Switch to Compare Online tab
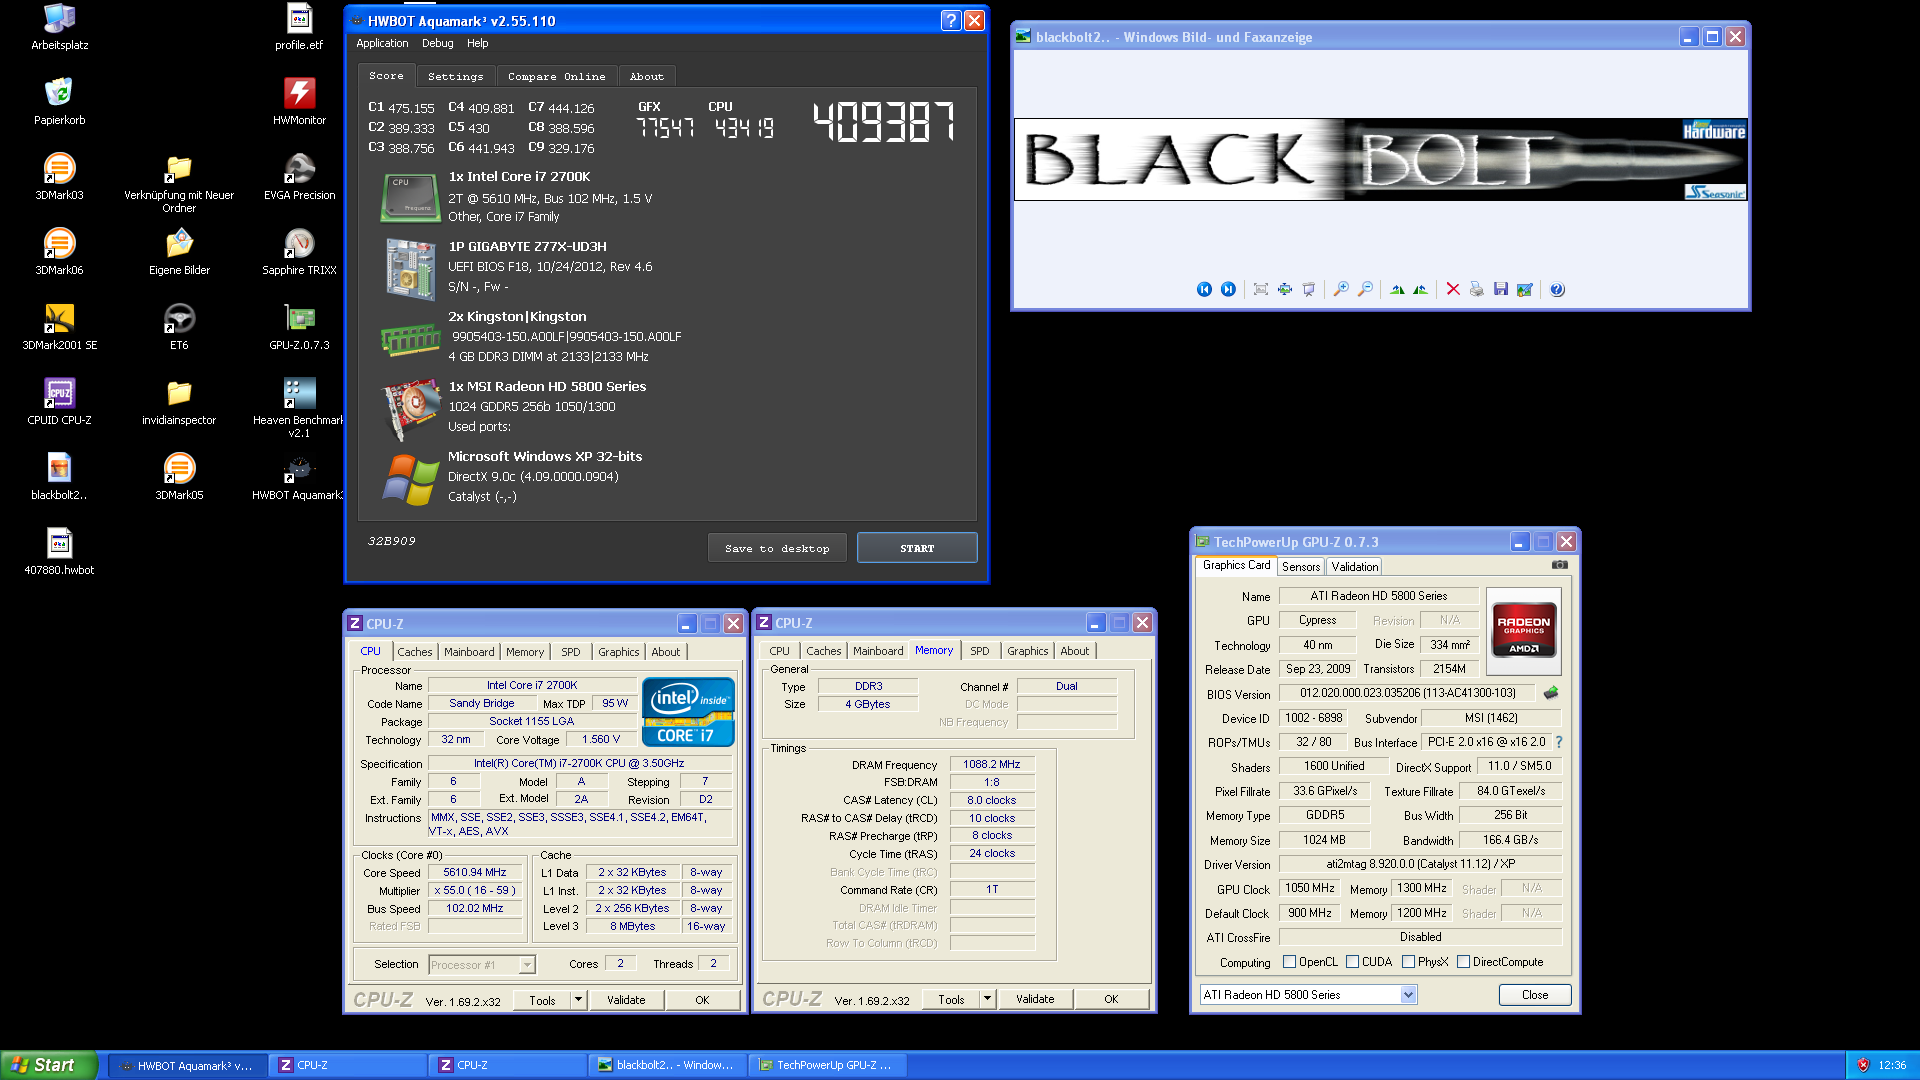Image resolution: width=1920 pixels, height=1080 pixels. 556,76
